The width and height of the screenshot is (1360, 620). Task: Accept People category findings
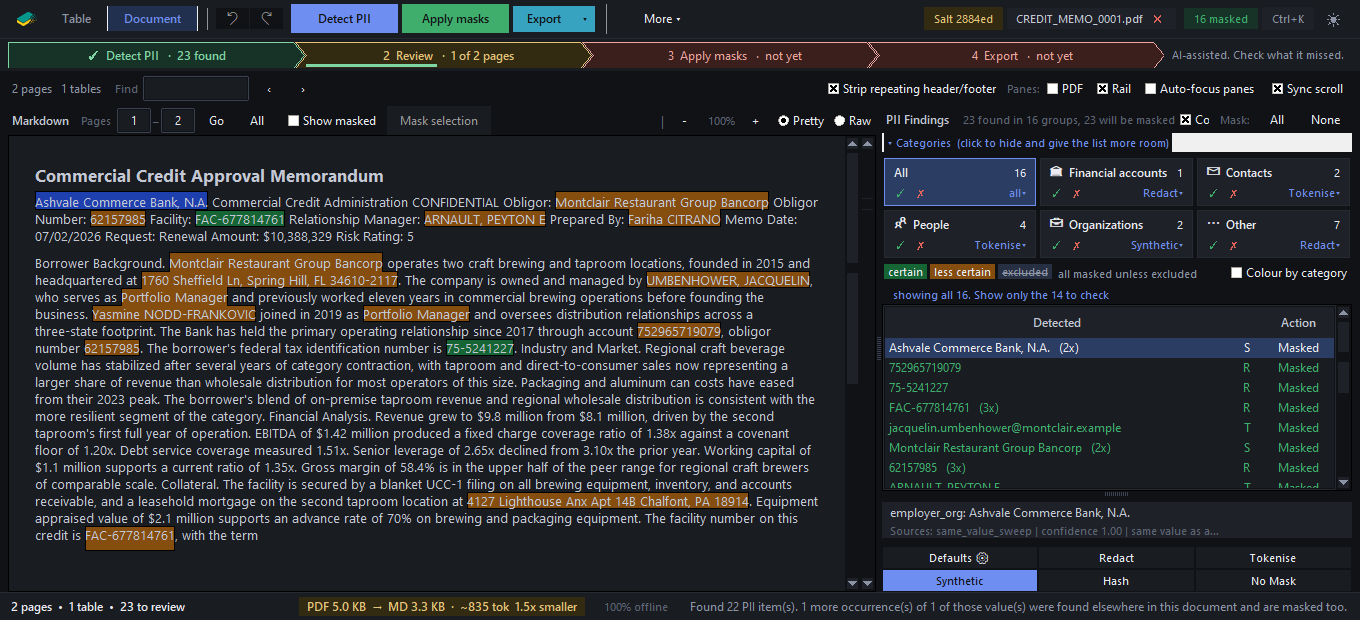[x=900, y=245]
